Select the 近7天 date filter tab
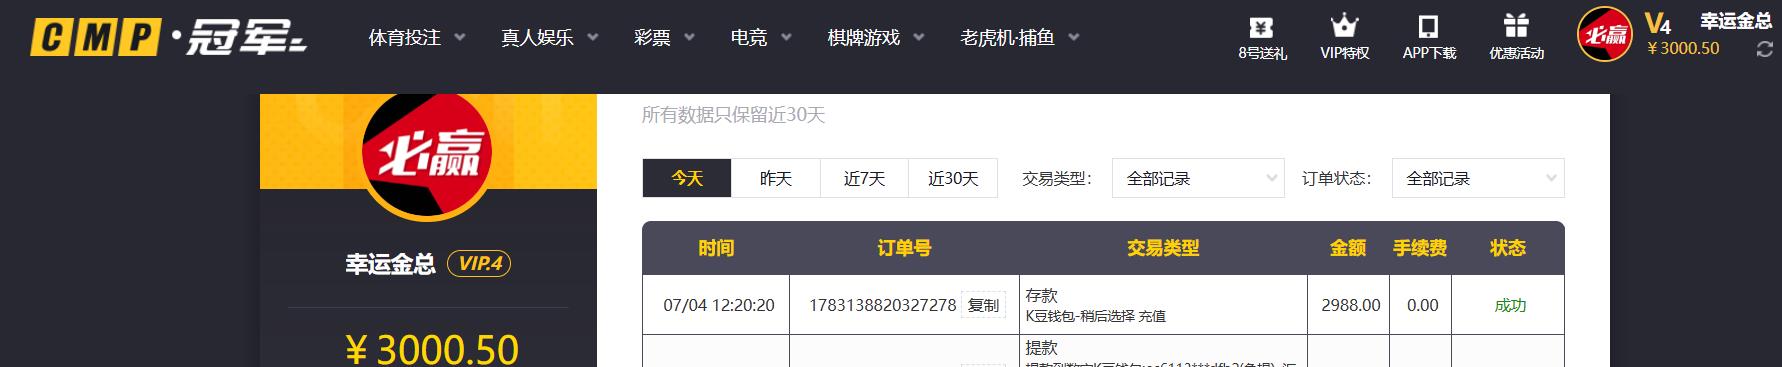The image size is (1782, 367). tap(864, 178)
